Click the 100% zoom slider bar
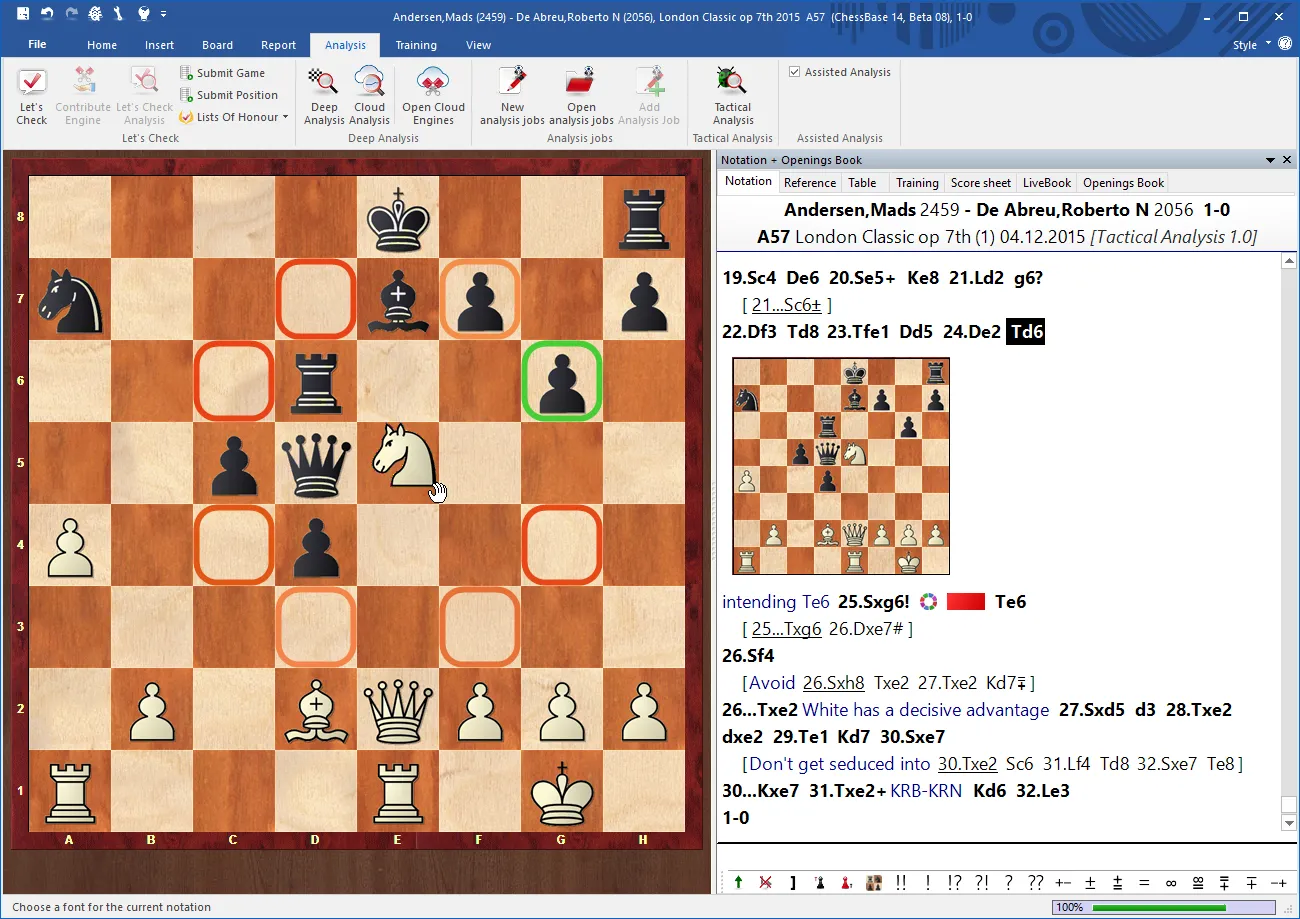The width and height of the screenshot is (1300, 919). (1166, 907)
